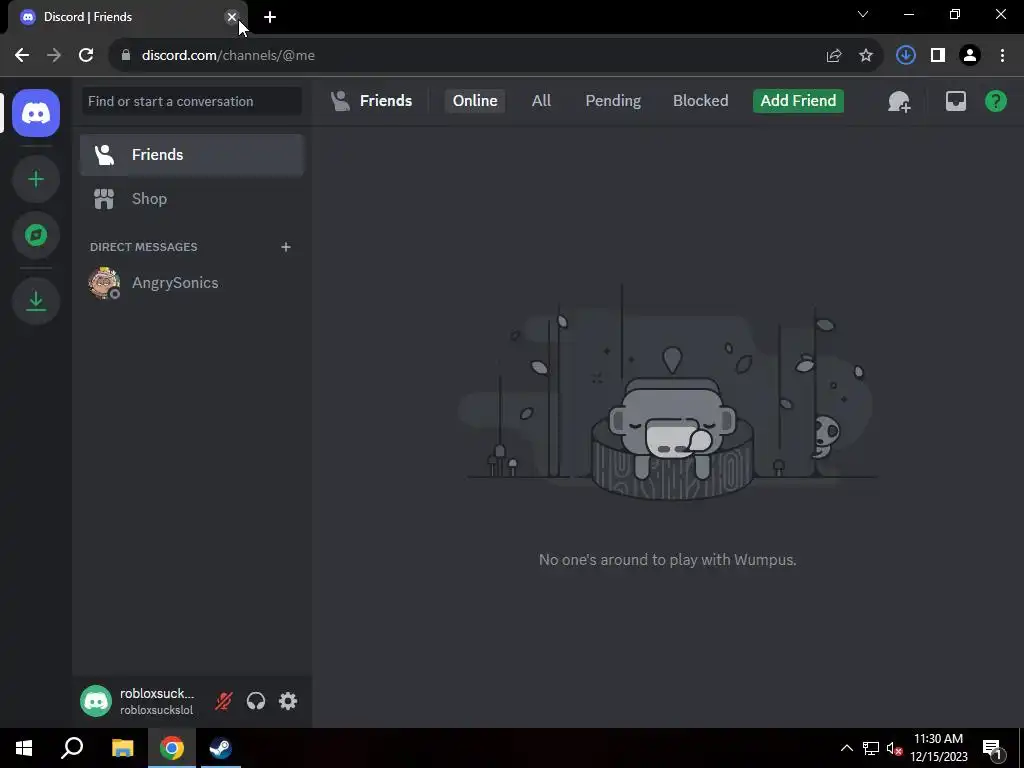Open Steam from the taskbar
The image size is (1024, 768).
tap(221, 748)
